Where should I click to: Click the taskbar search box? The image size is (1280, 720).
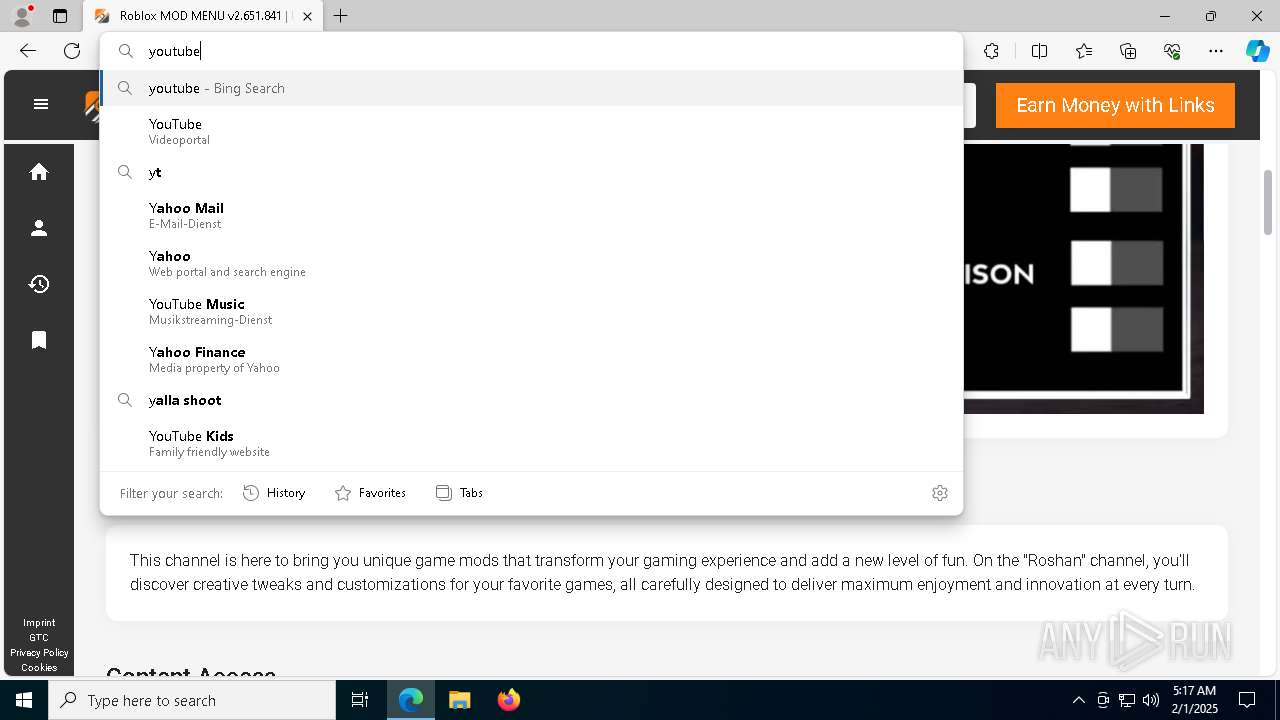(192, 700)
